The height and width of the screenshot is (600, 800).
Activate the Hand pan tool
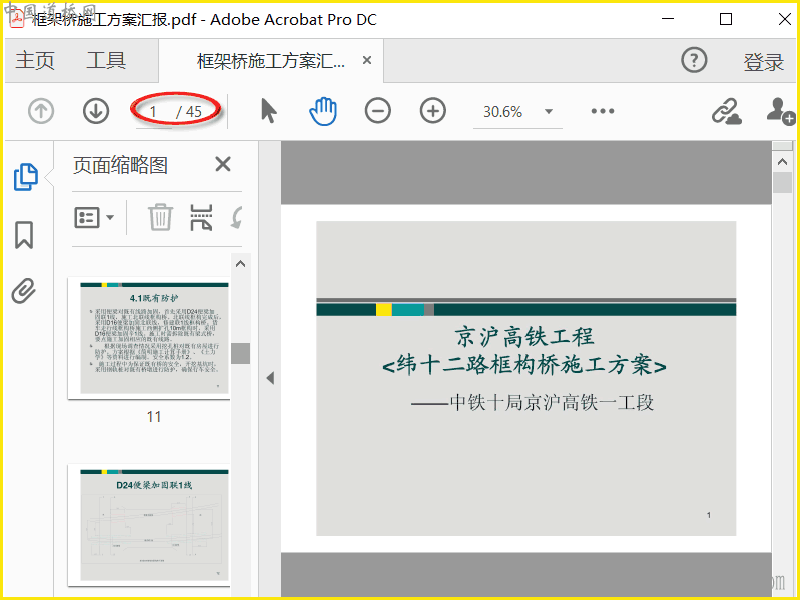pyautogui.click(x=323, y=112)
